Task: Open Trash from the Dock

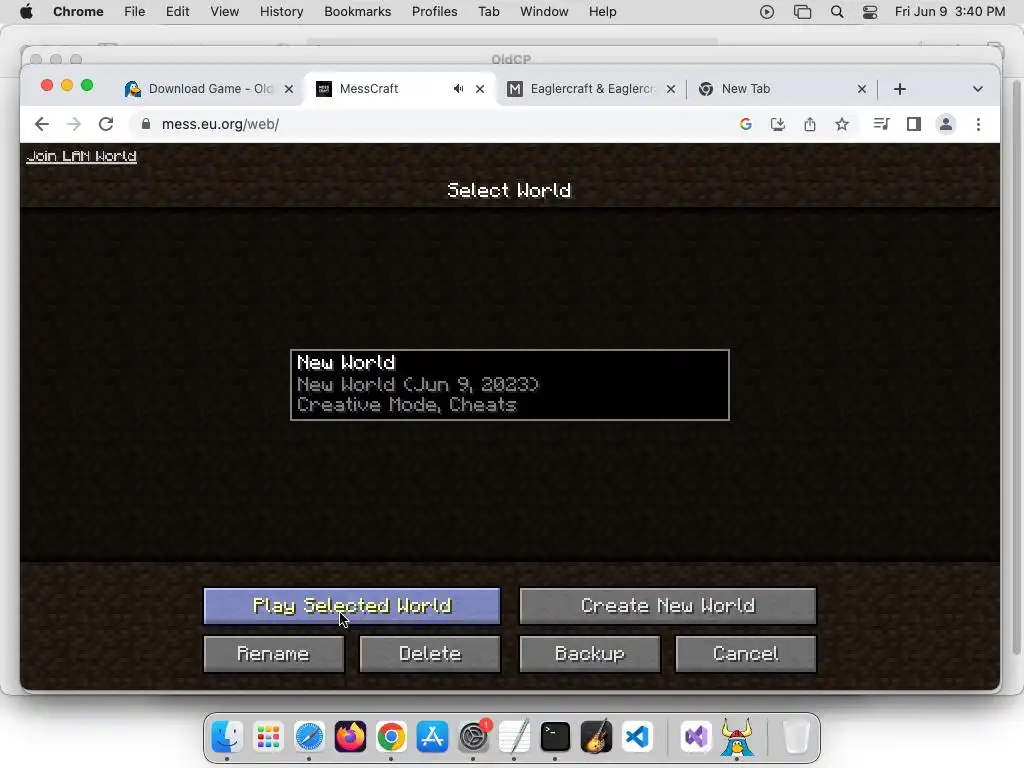Action: (796, 737)
